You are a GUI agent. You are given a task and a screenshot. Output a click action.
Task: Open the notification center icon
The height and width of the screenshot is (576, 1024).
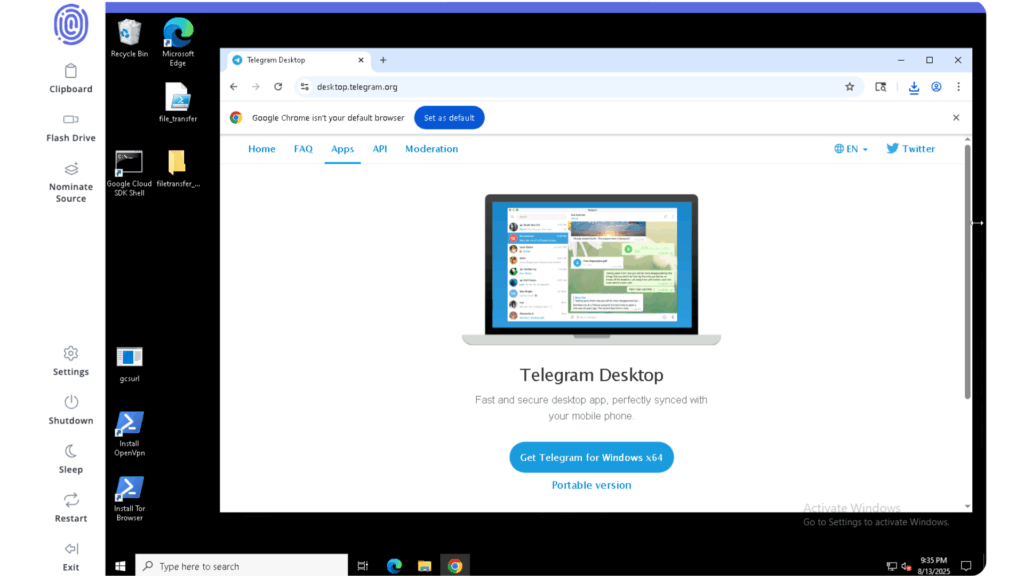[966, 566]
